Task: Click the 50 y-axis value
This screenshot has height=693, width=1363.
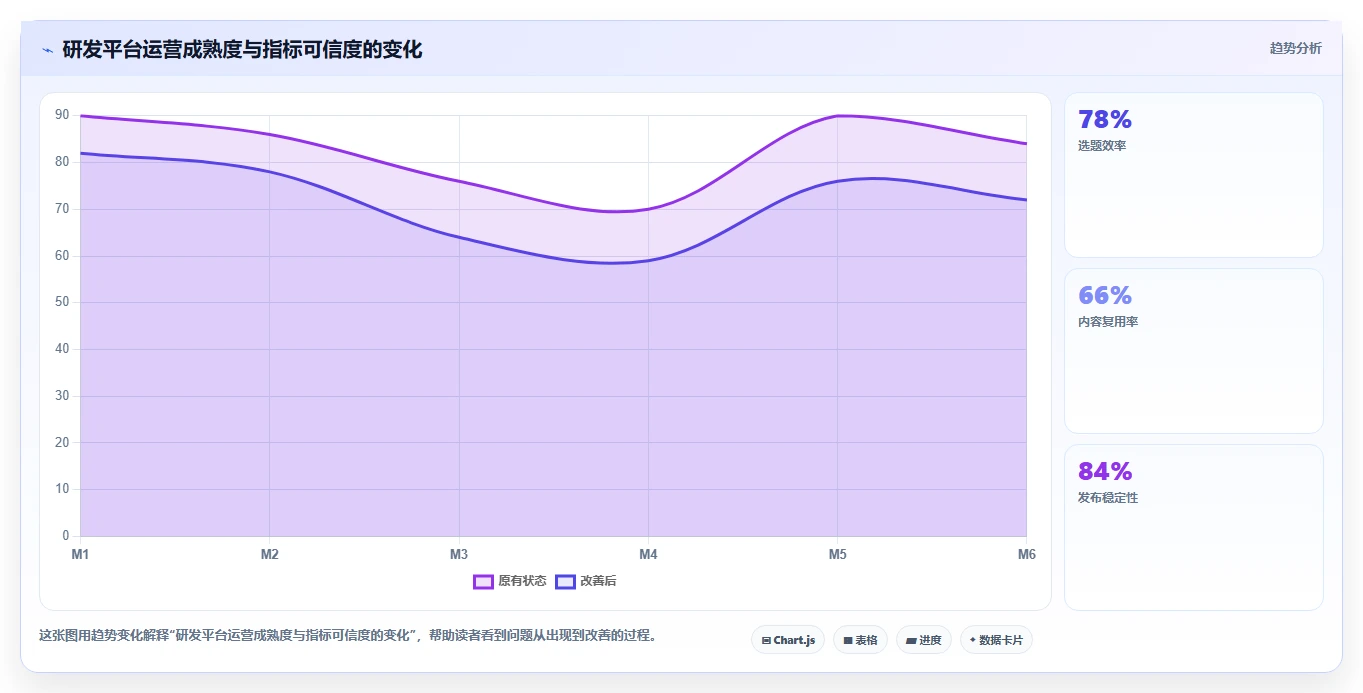Action: [62, 302]
